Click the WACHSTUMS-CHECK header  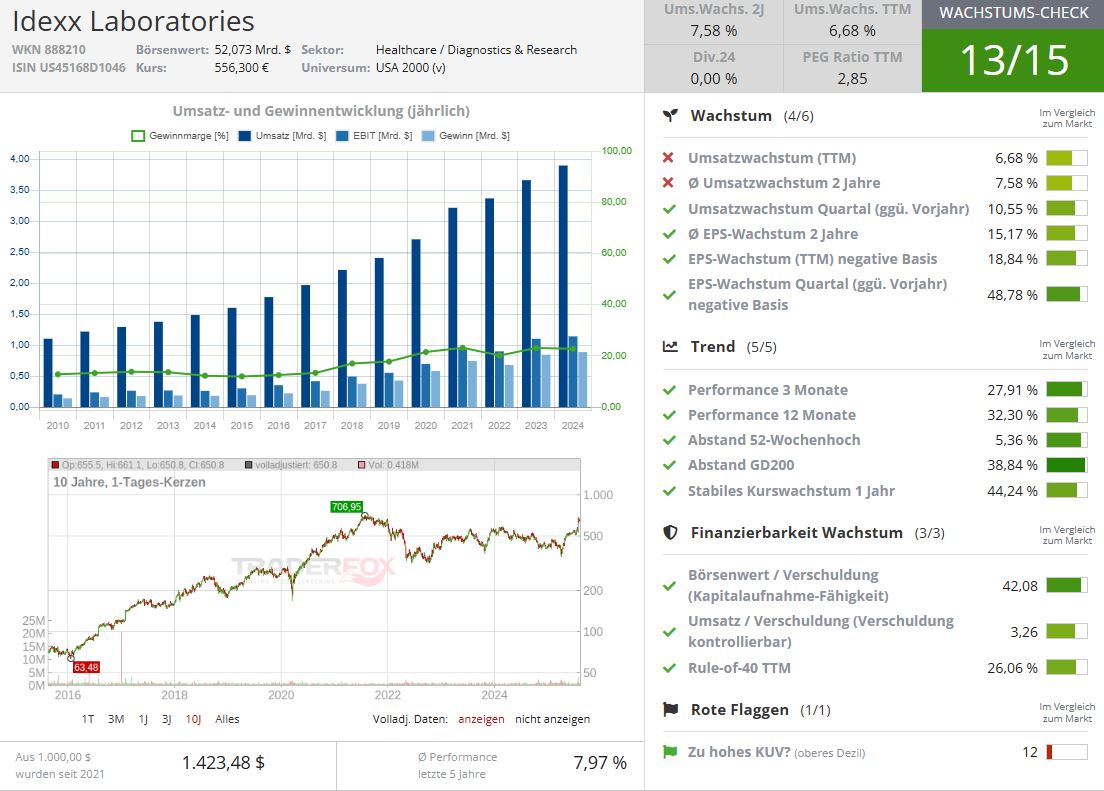1014,13
